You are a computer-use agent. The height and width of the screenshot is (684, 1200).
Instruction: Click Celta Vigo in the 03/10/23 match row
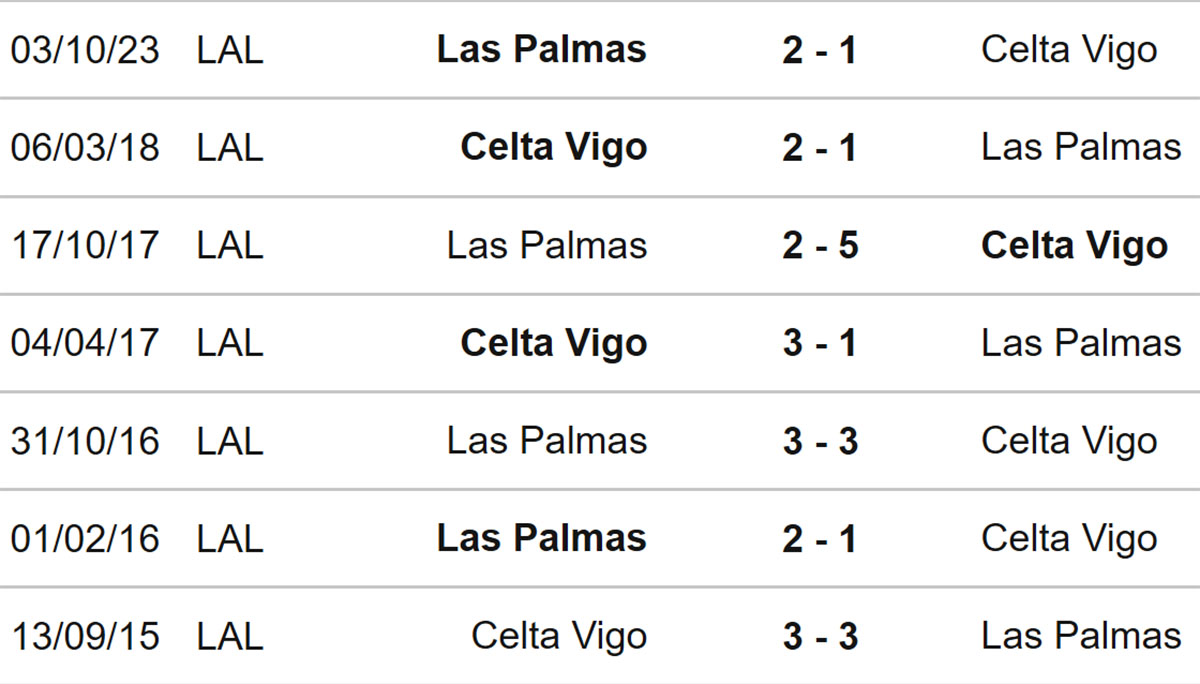point(1069,50)
